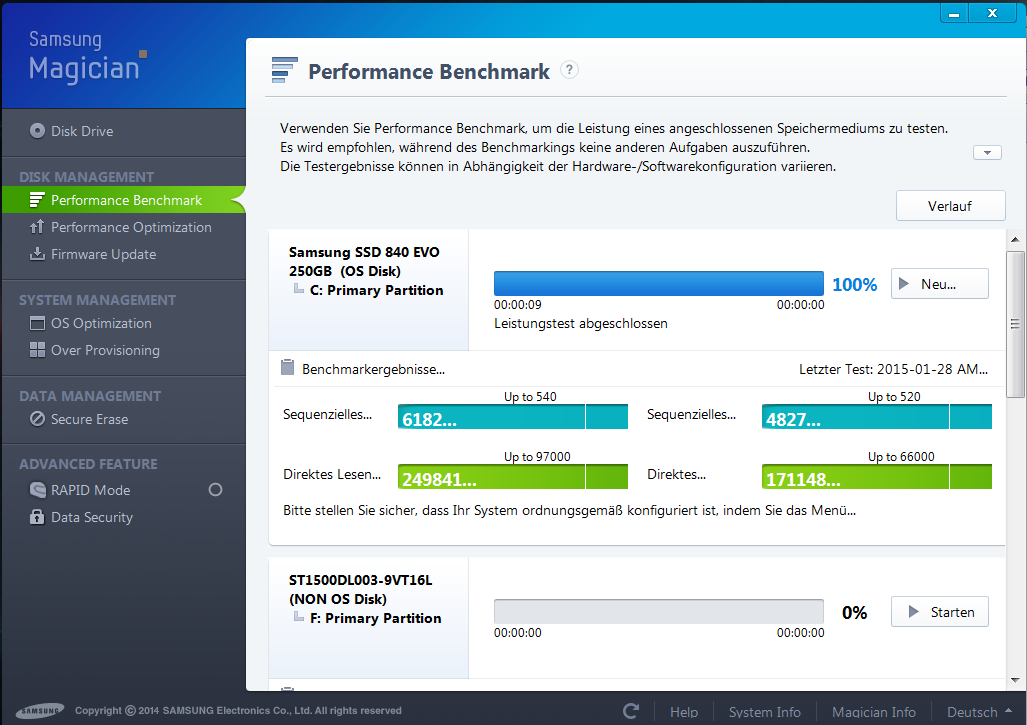The height and width of the screenshot is (725, 1027).
Task: Click the random read result bar 249841
Action: [x=513, y=477]
